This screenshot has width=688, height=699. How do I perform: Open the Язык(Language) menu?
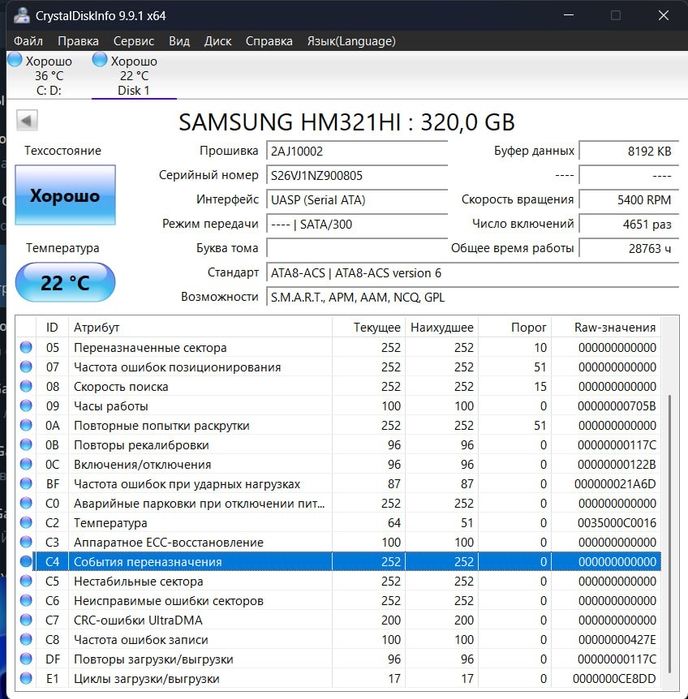[x=351, y=41]
